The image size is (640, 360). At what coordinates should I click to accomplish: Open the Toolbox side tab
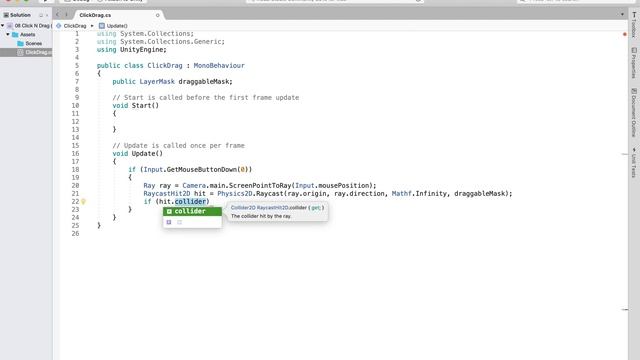coord(634,25)
